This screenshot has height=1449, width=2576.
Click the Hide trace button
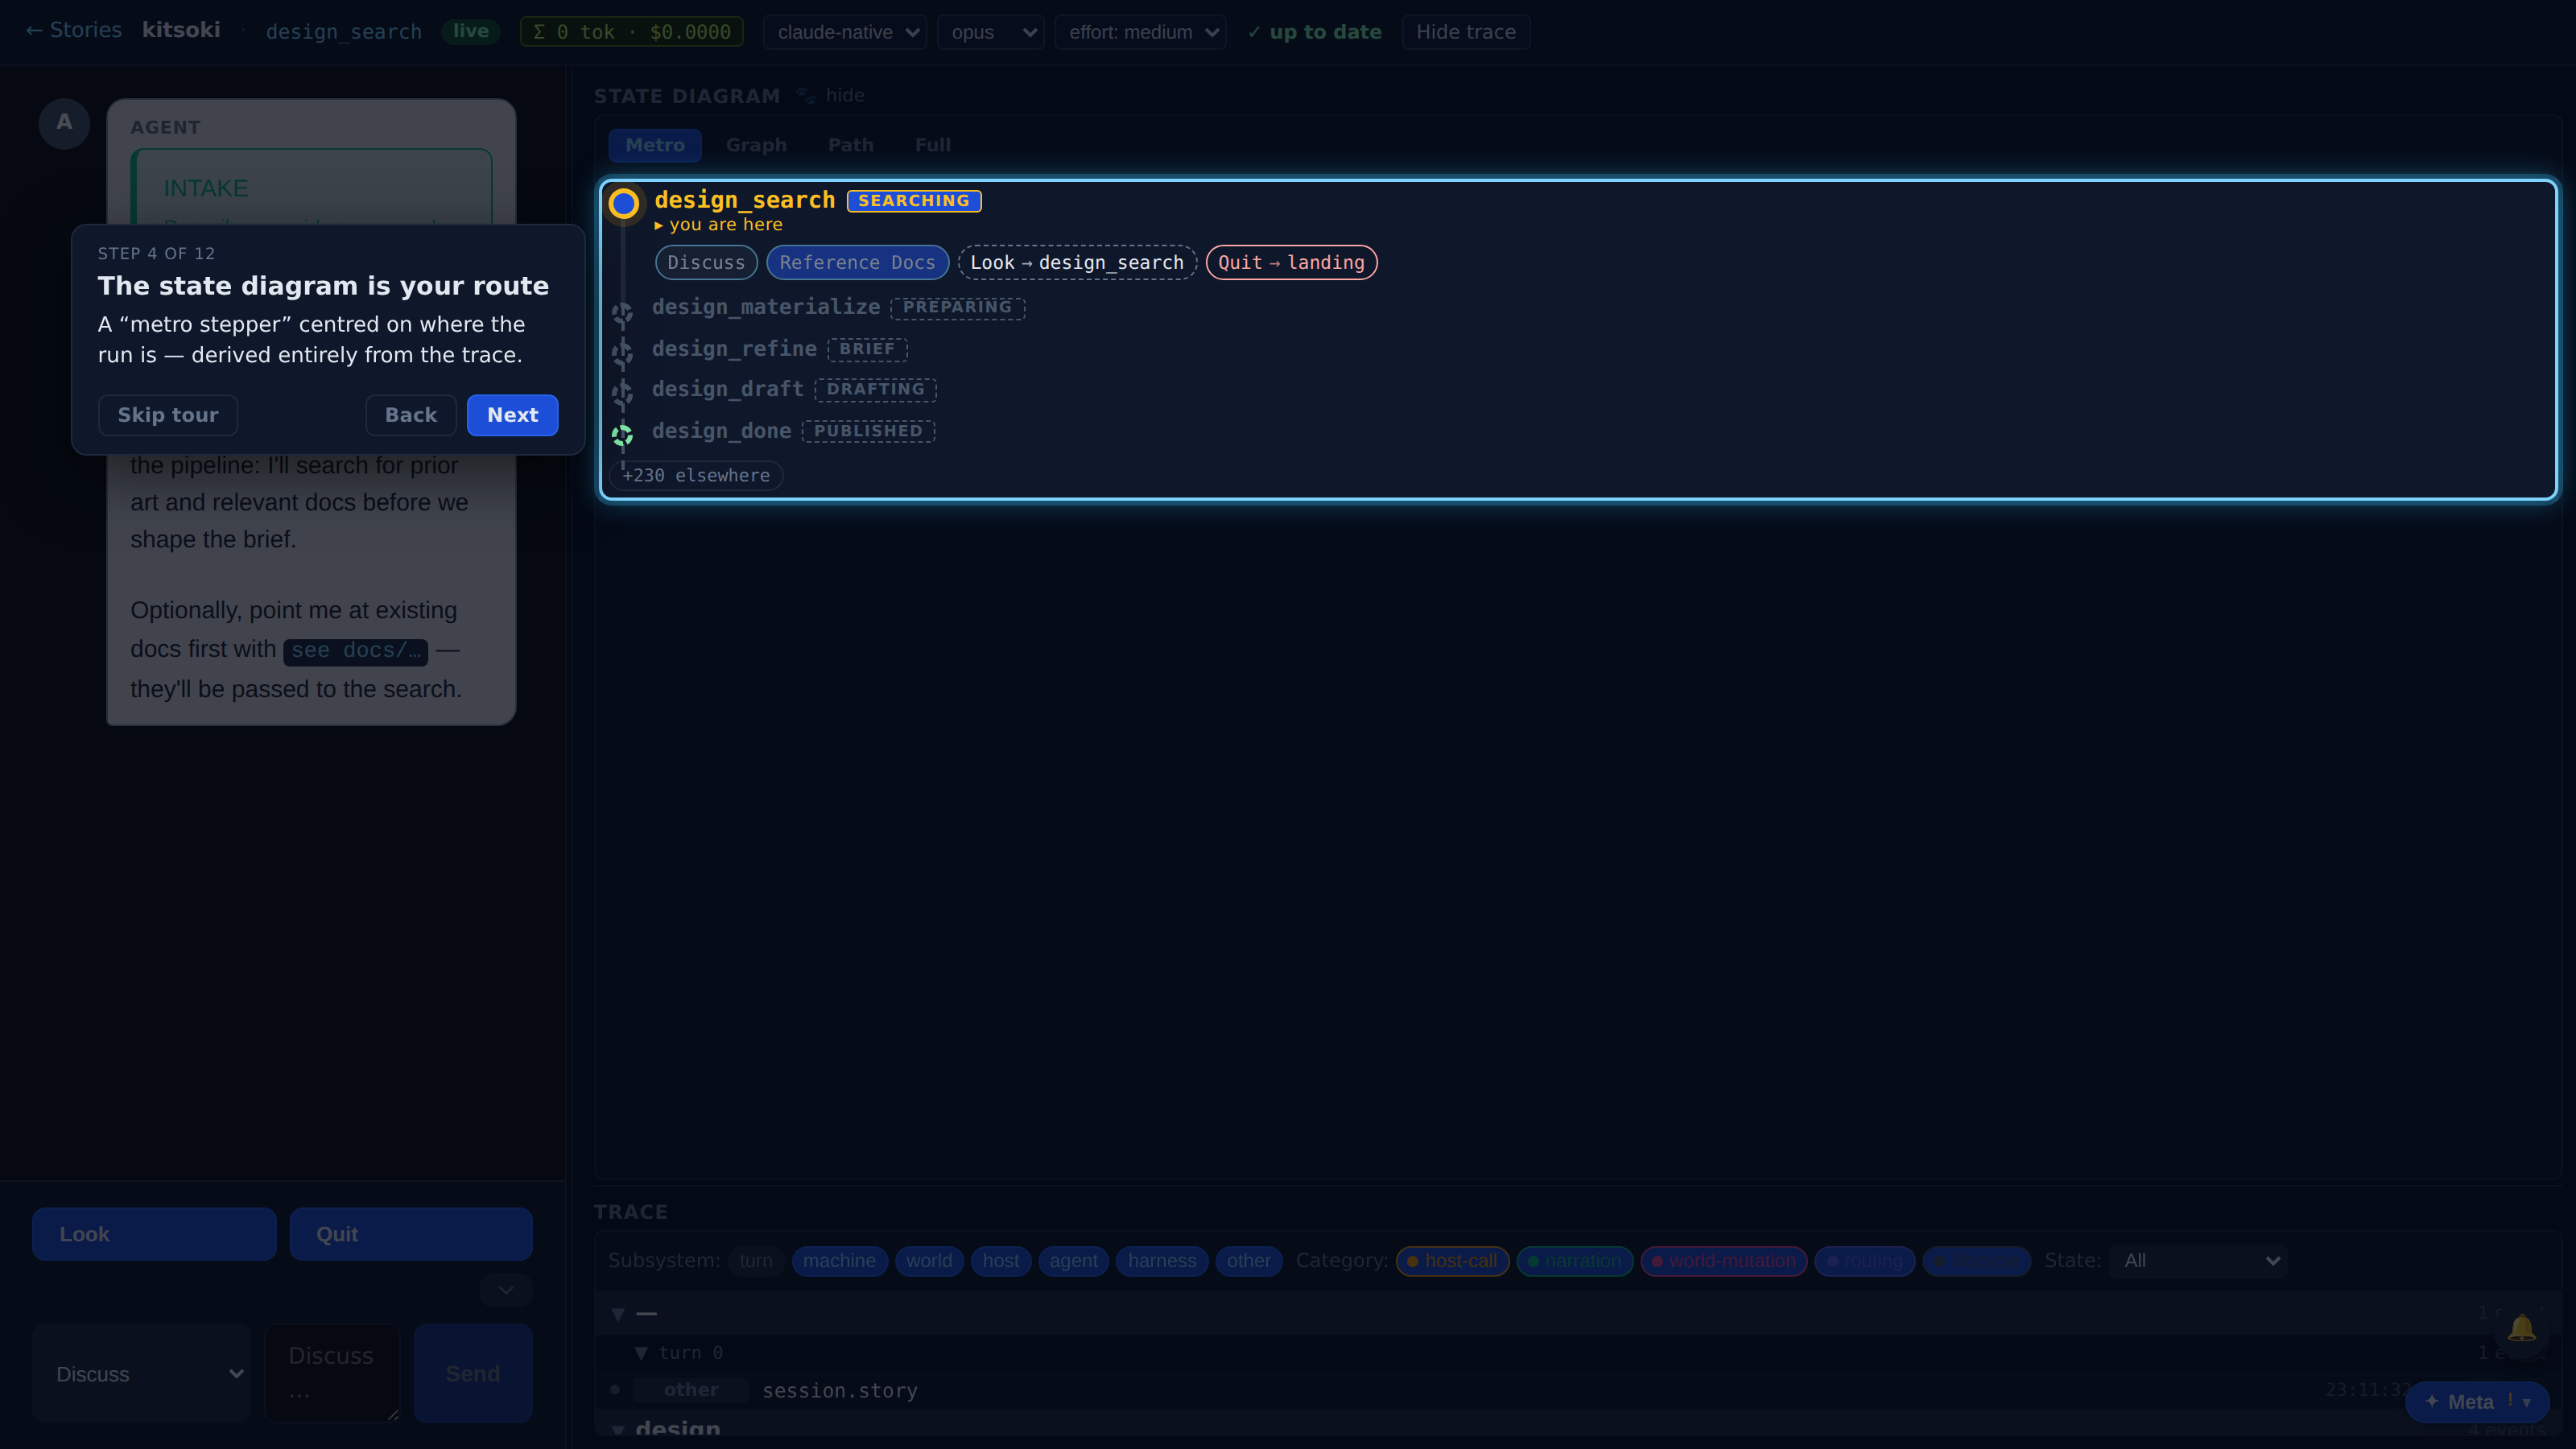coord(1466,32)
